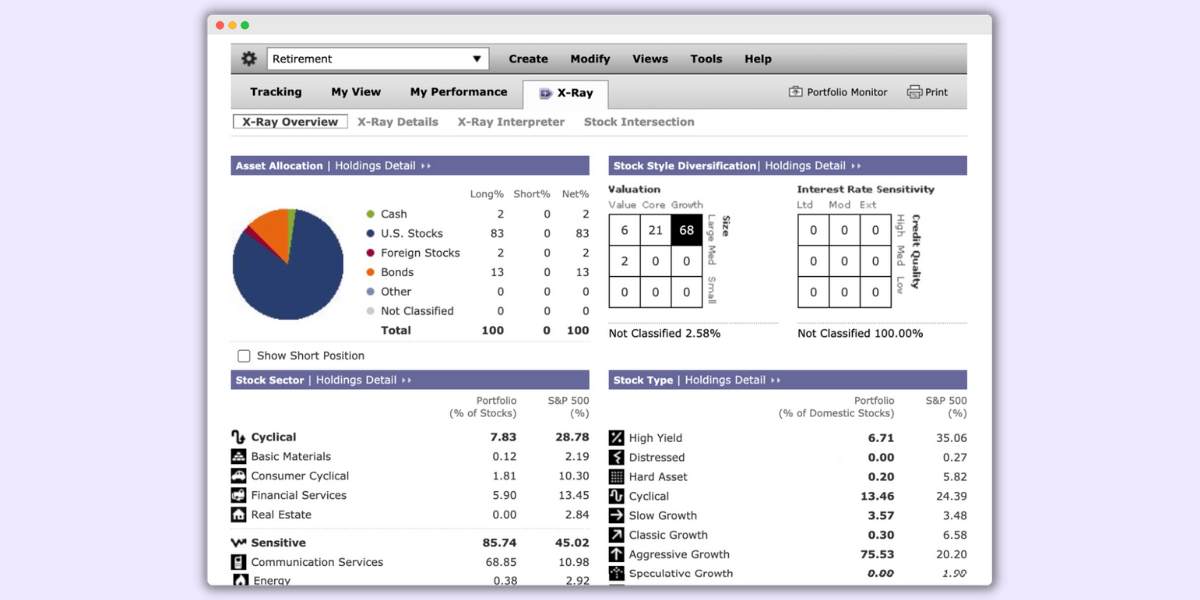Open the Modify menu
1200x600 pixels.
tap(590, 59)
